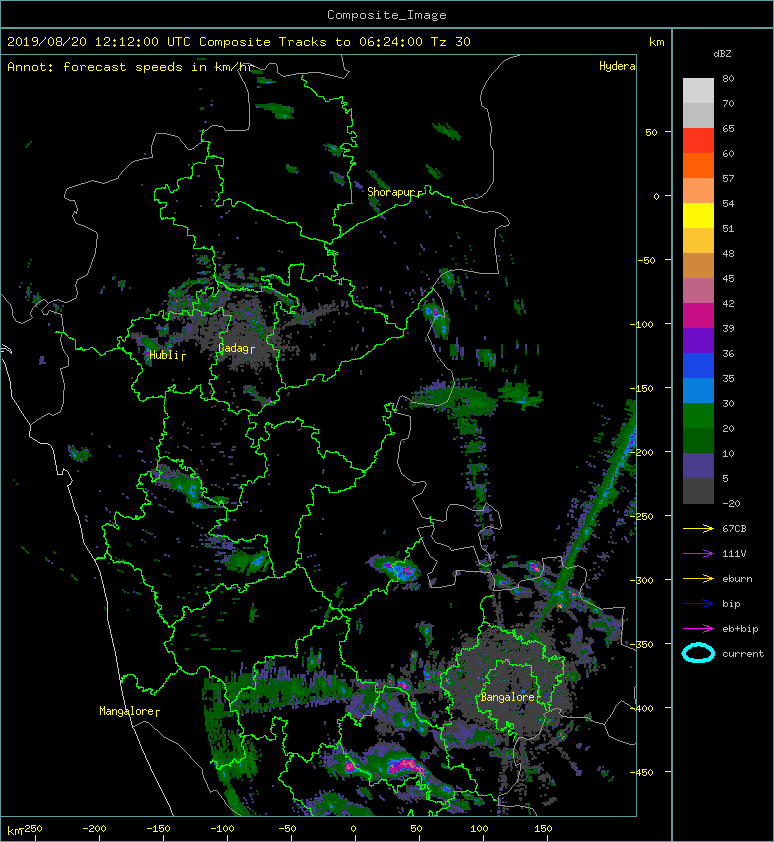This screenshot has height=842, width=774.
Task: Click the 50 tick on vertical axis
Action: pyautogui.click(x=651, y=132)
